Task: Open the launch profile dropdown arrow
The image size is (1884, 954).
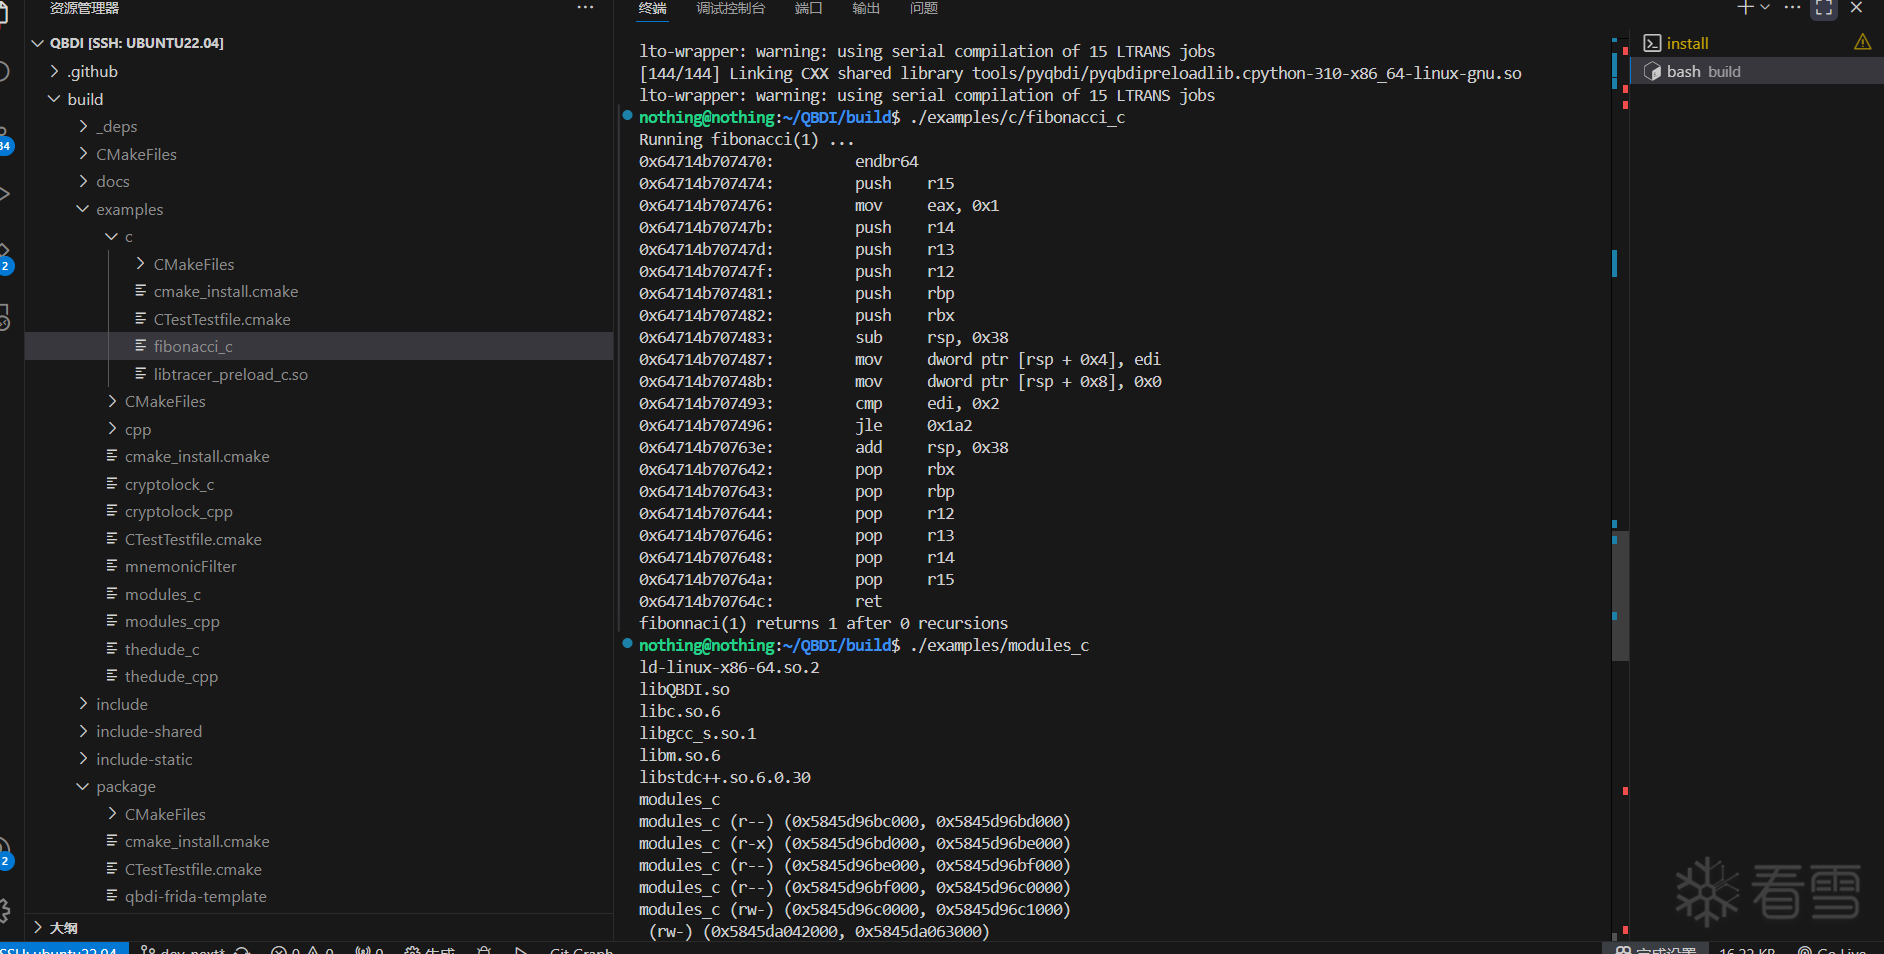Action: pos(1765,8)
